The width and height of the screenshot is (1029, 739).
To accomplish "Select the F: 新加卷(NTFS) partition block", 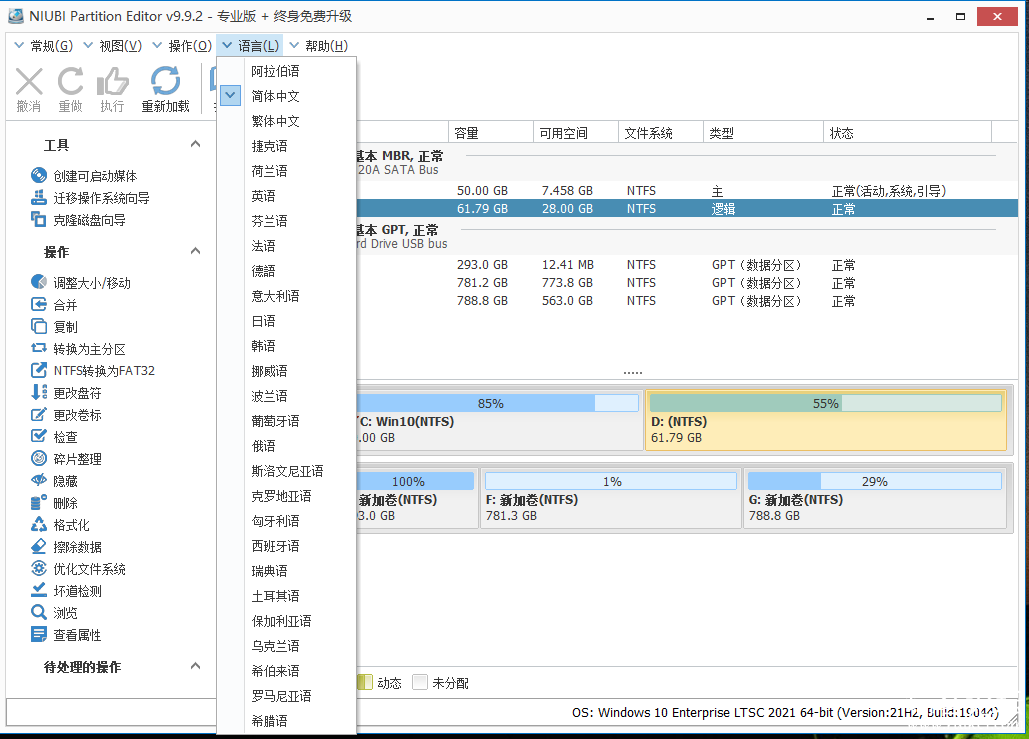I will (x=610, y=498).
